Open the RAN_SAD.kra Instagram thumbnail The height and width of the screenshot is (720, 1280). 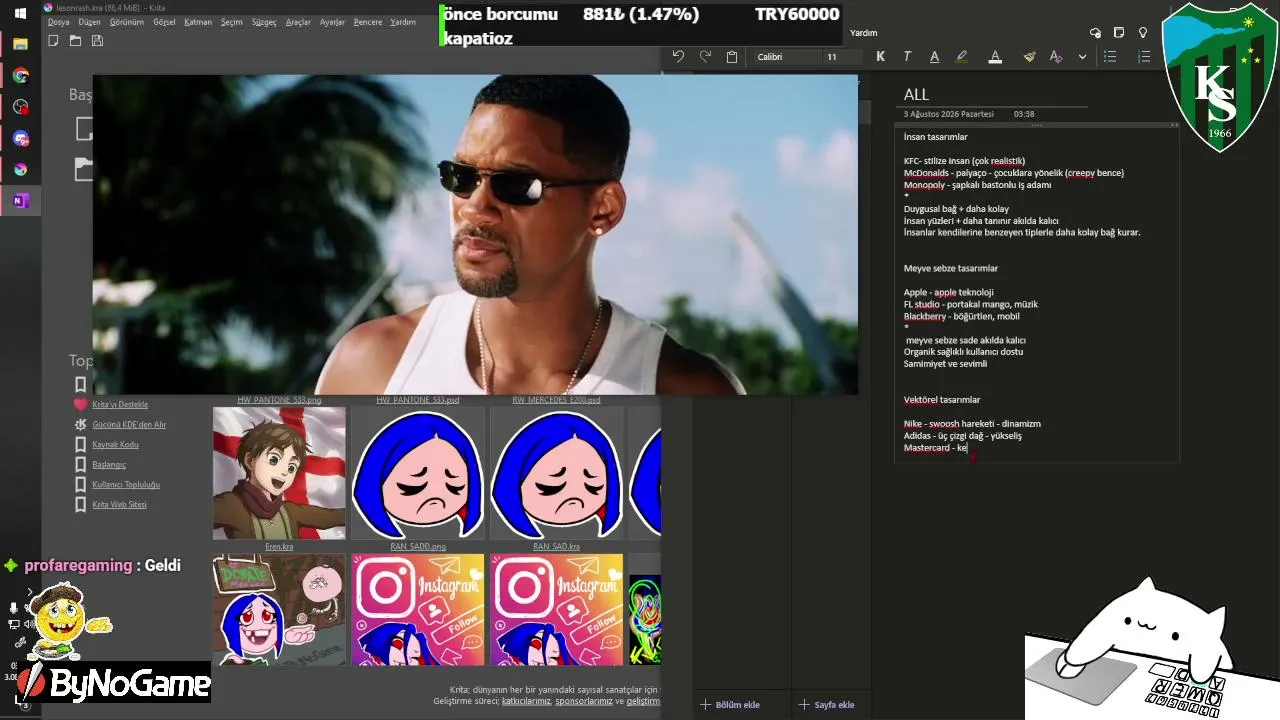557,610
